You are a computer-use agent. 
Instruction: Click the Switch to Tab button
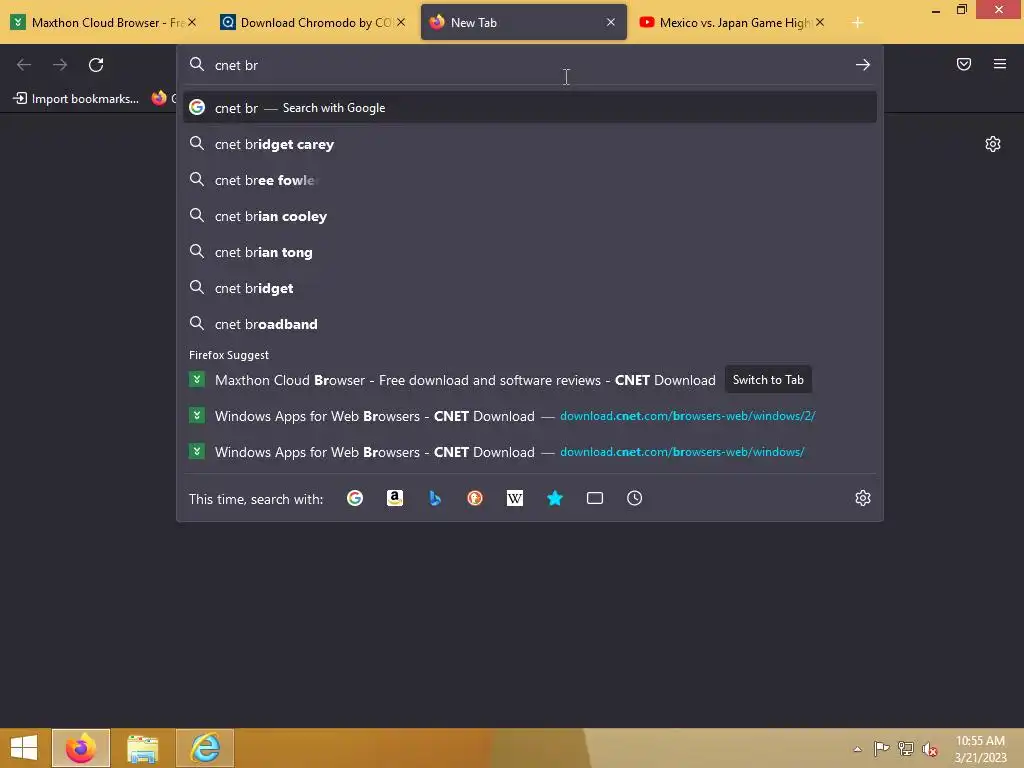point(768,380)
